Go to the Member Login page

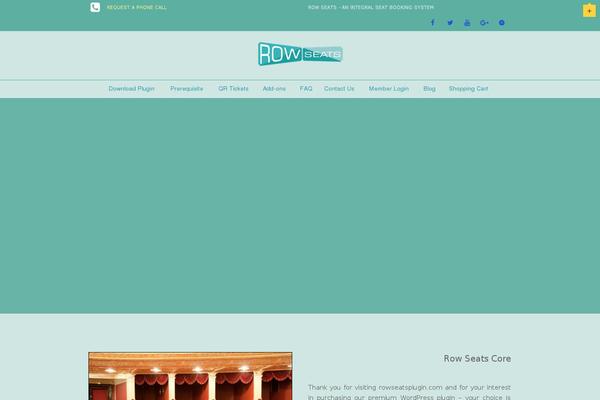click(x=389, y=88)
